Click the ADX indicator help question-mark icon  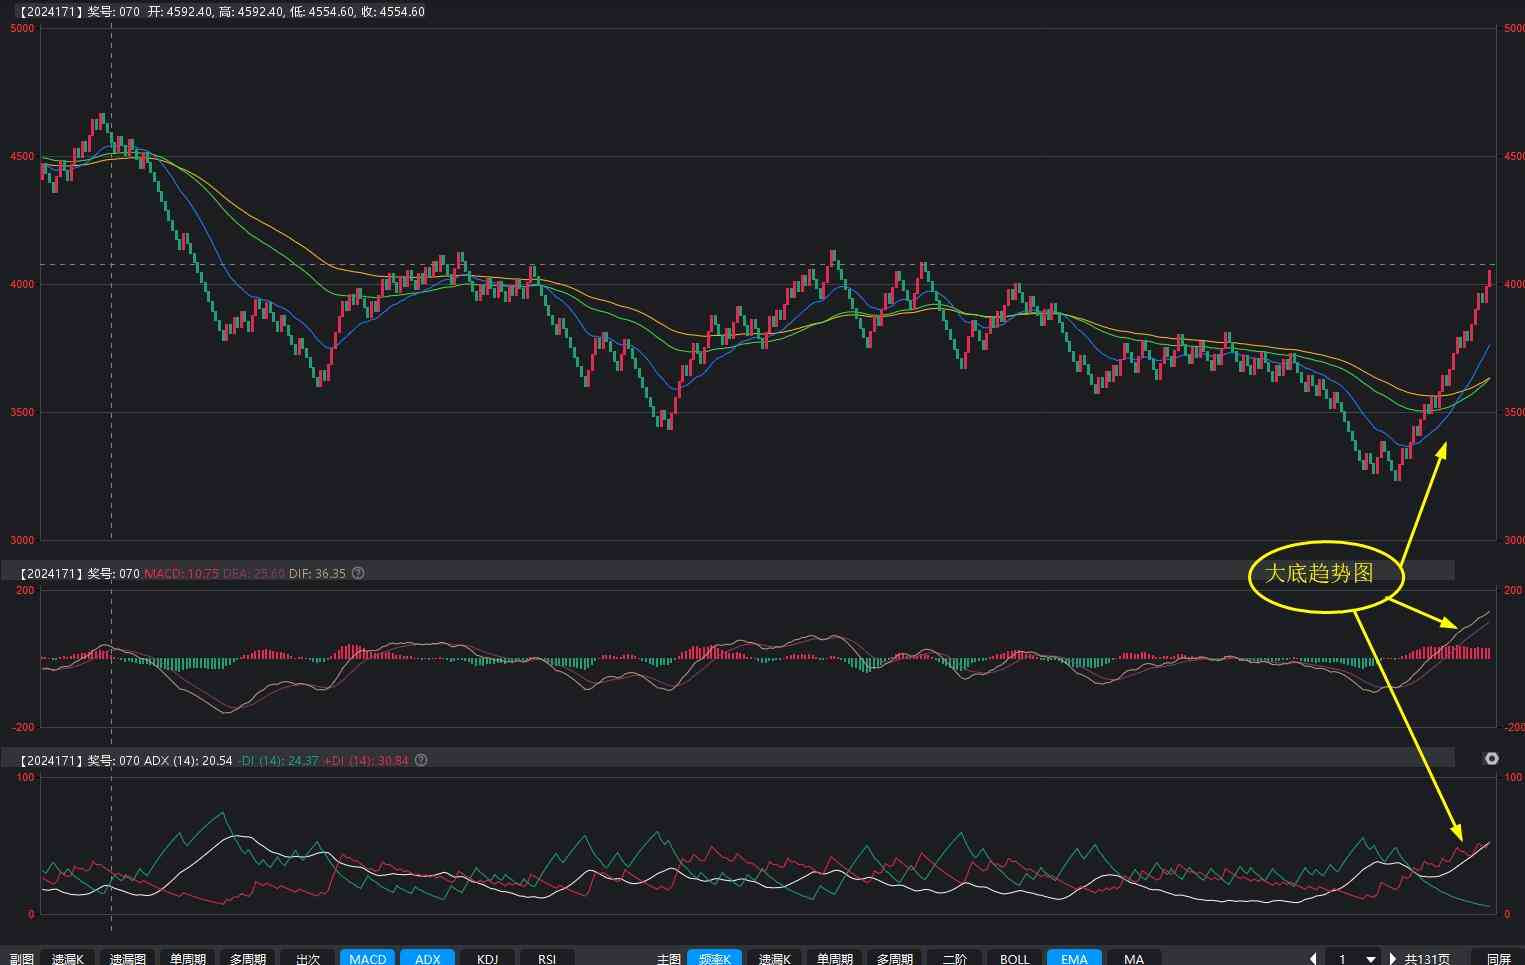tap(421, 760)
